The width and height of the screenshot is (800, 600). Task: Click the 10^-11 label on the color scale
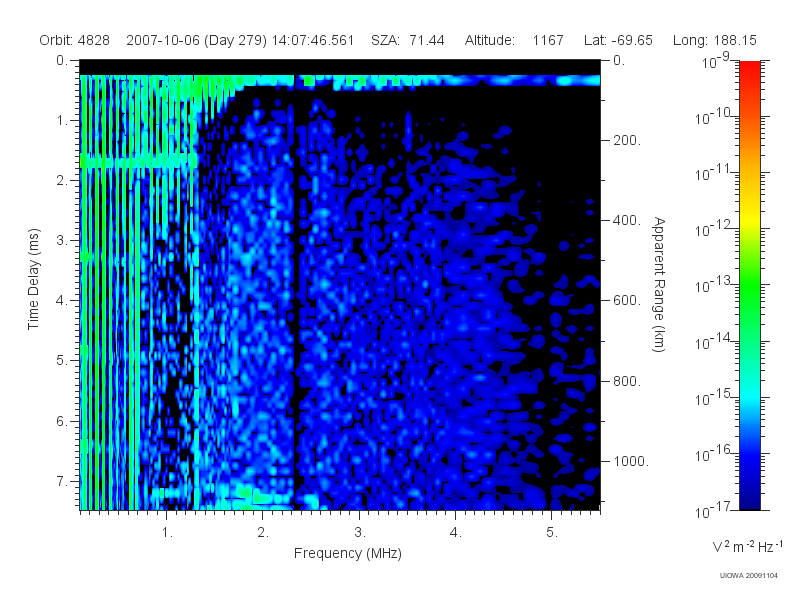point(714,173)
